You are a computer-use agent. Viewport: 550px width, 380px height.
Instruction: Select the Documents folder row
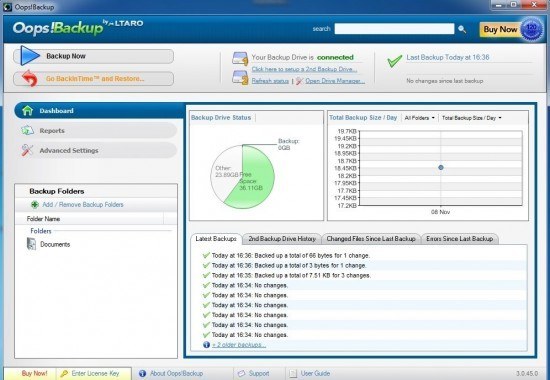(x=95, y=244)
